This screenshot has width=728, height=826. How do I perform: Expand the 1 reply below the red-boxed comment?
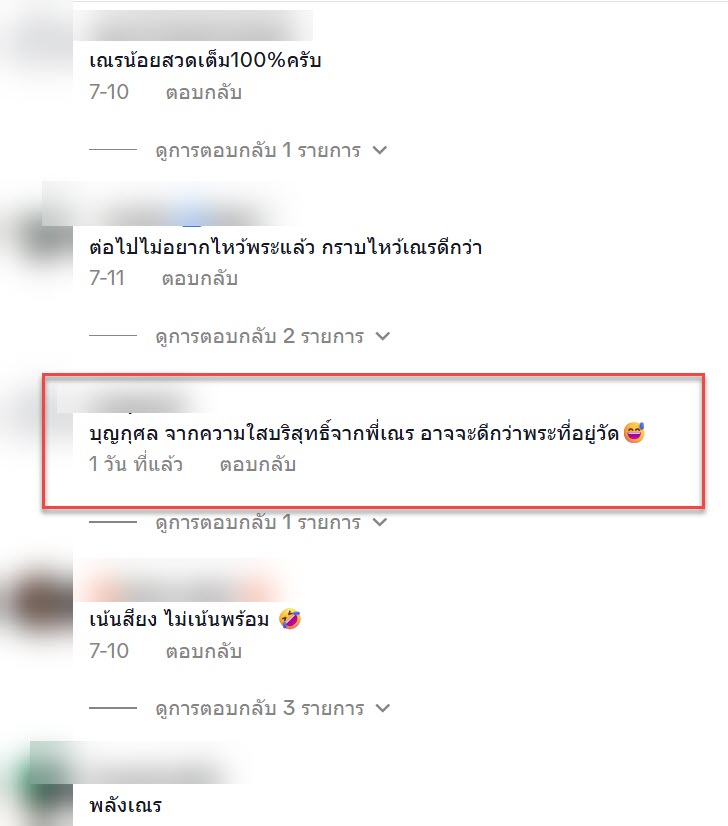click(258, 523)
